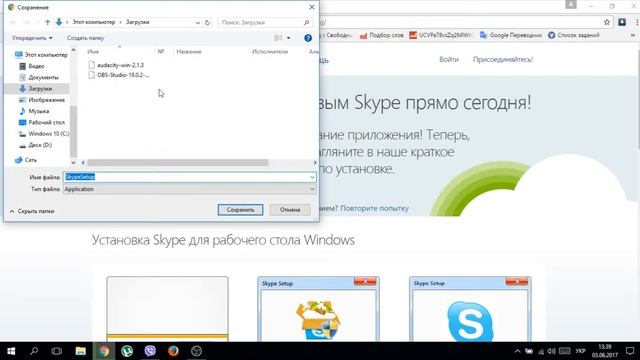640x360 pixels.
Task: Click Отмена button
Action: click(290, 210)
